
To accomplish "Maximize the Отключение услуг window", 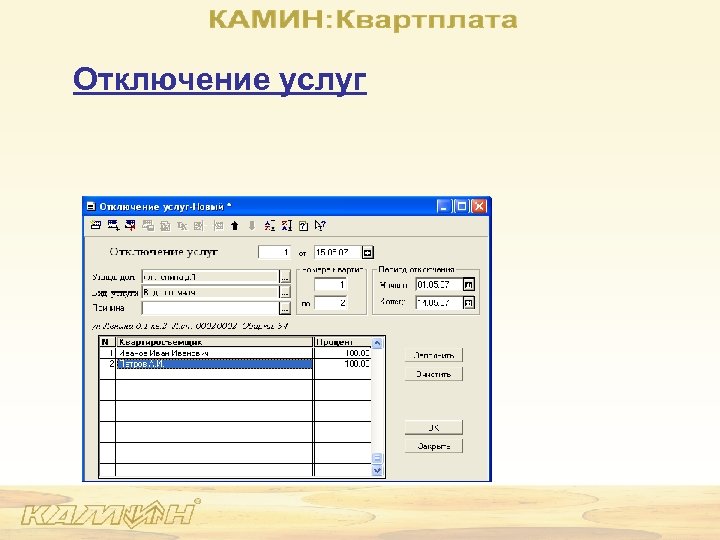I will coord(461,207).
